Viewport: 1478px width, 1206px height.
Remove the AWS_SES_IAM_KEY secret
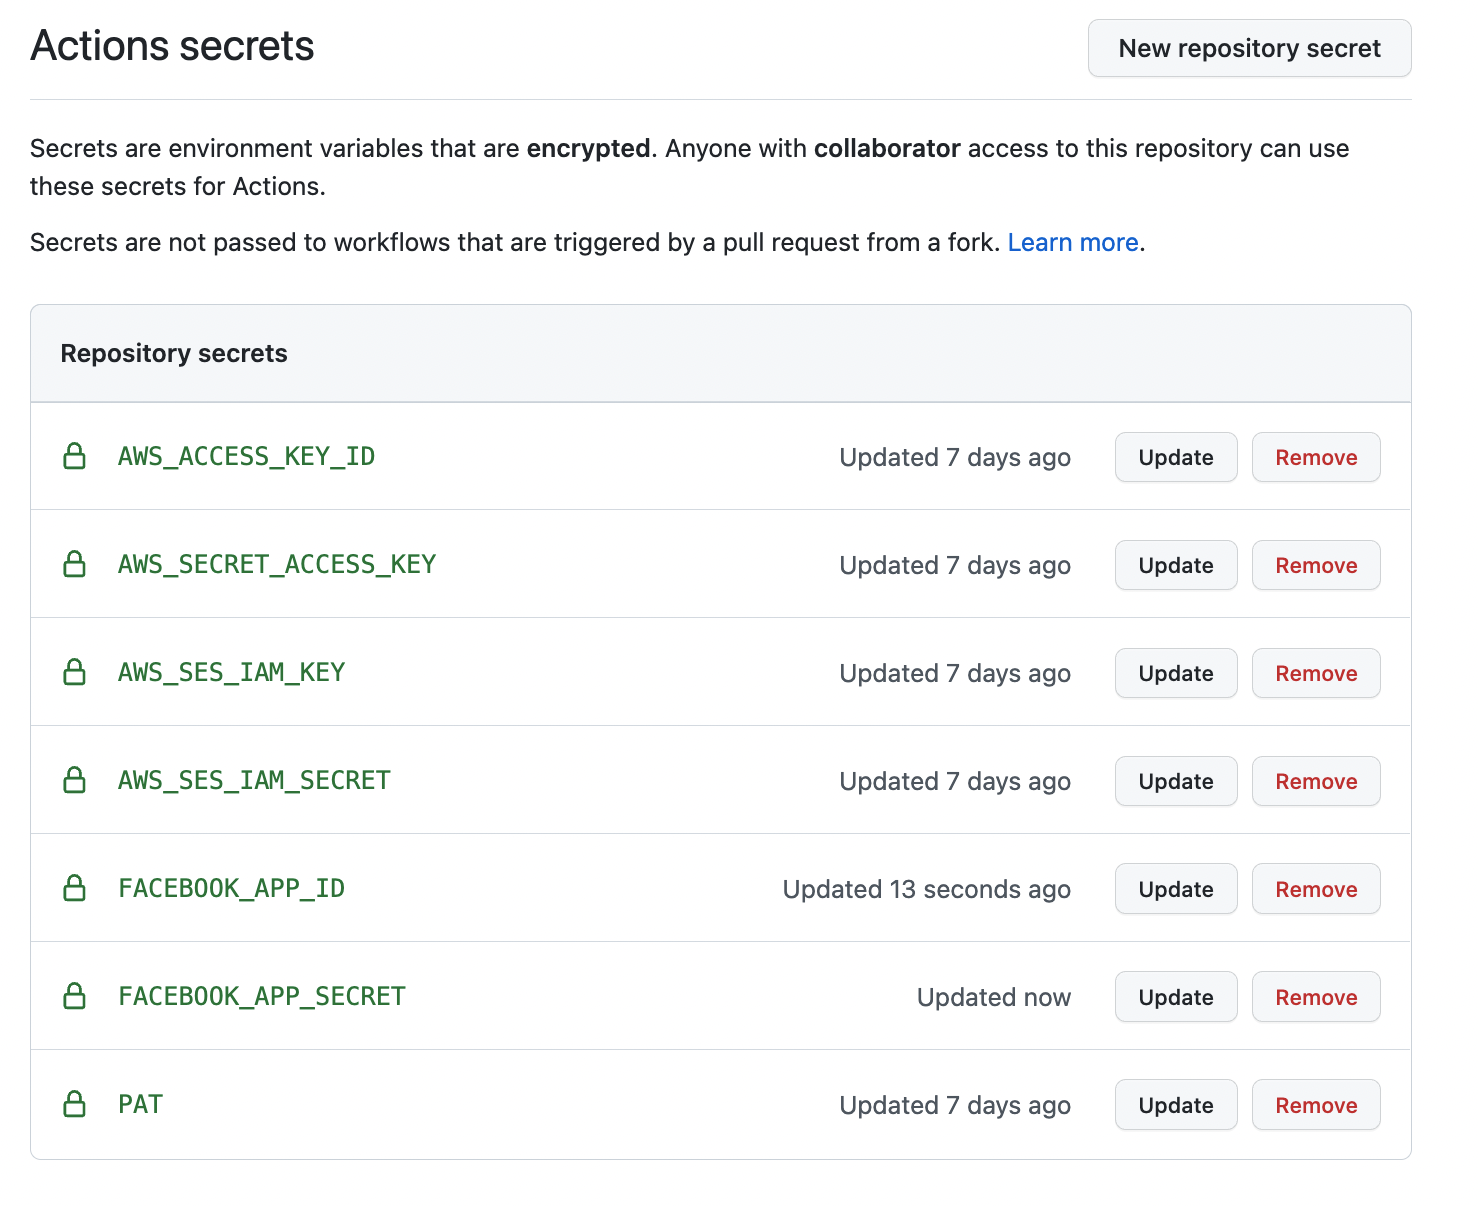[1315, 673]
